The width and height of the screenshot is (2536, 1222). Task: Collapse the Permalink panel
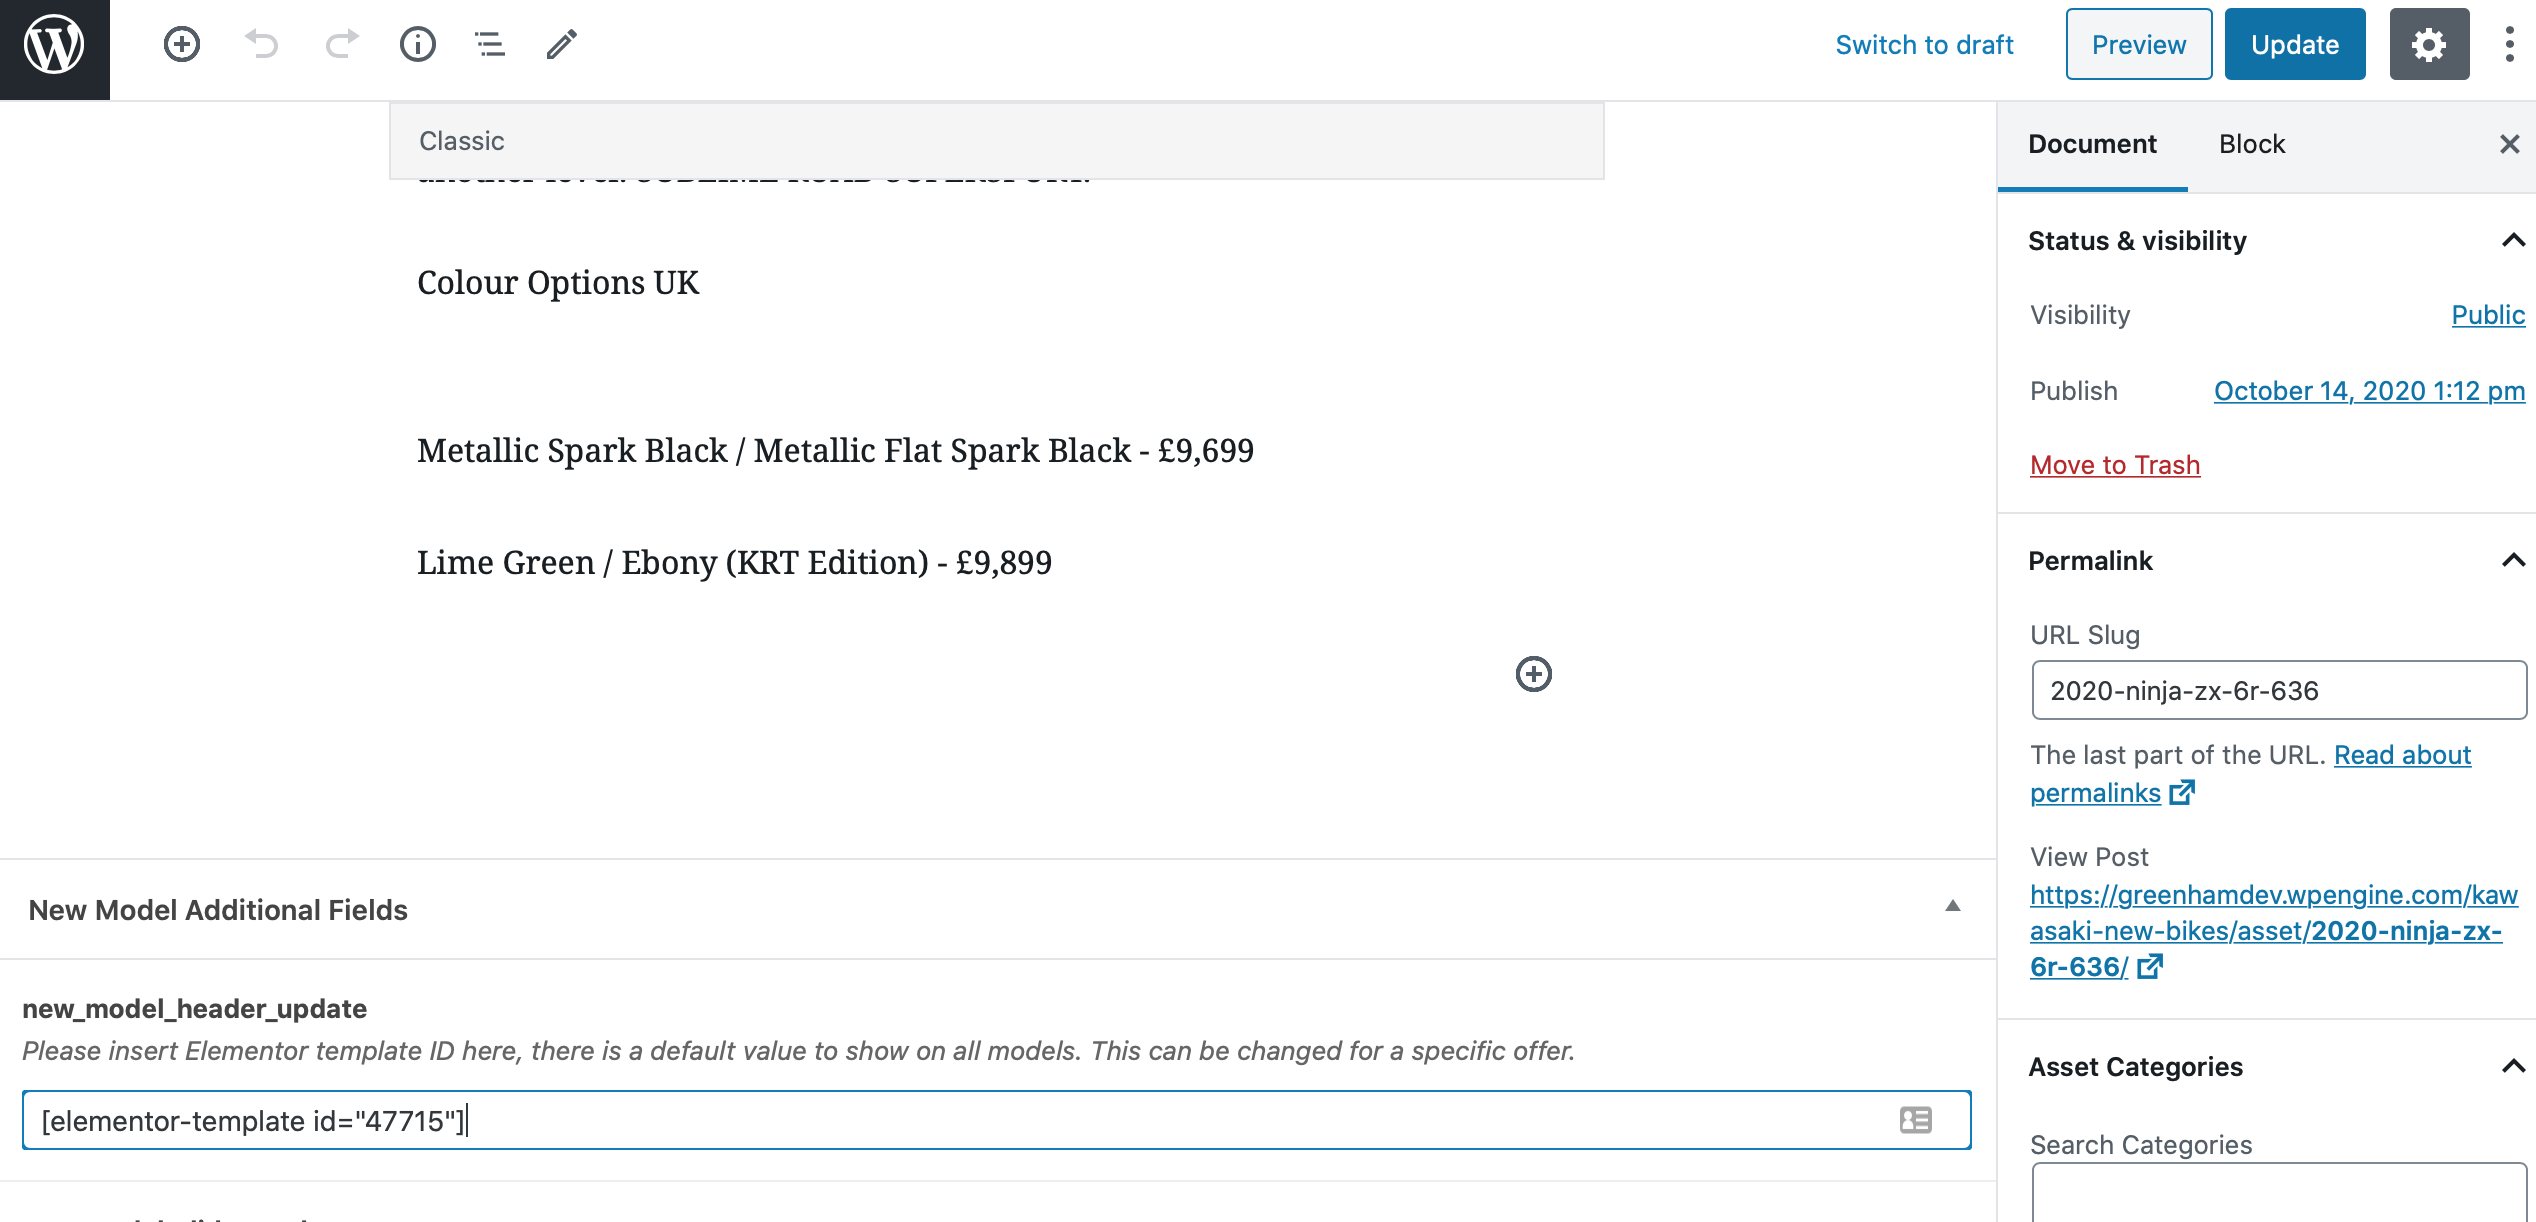tap(2513, 561)
